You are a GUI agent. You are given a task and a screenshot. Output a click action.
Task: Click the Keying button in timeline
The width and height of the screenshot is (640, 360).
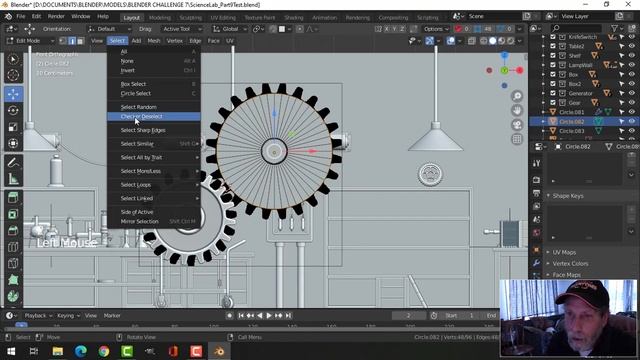point(68,316)
